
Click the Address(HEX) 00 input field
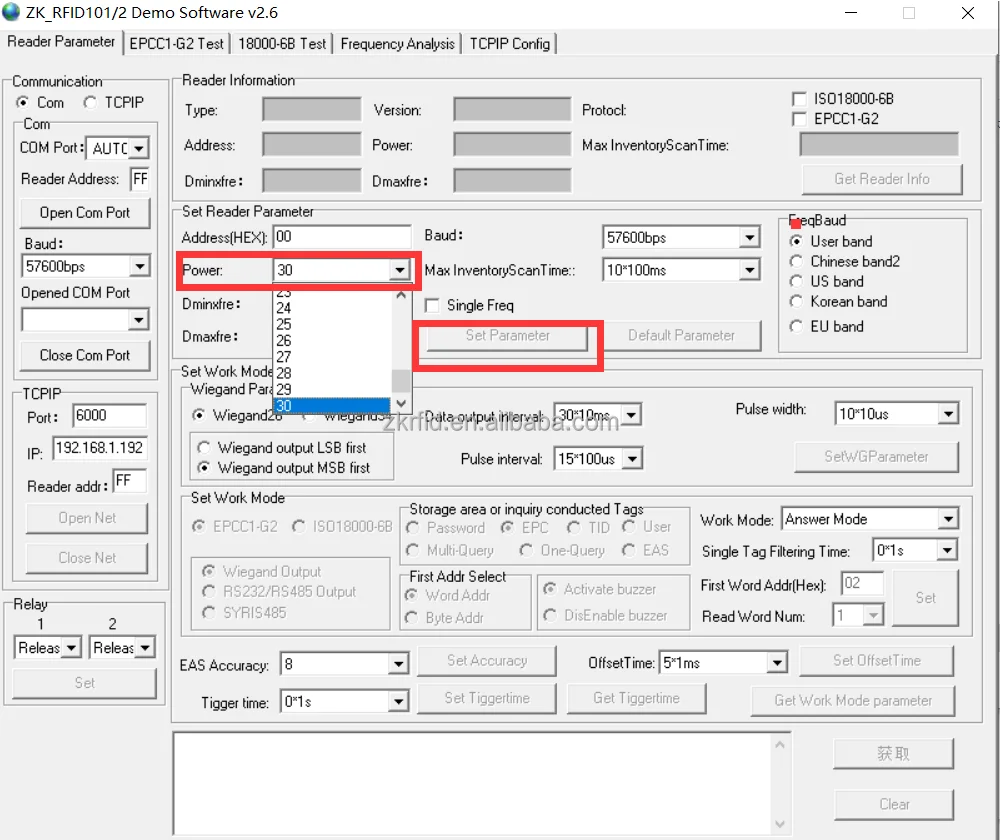pyautogui.click(x=342, y=237)
